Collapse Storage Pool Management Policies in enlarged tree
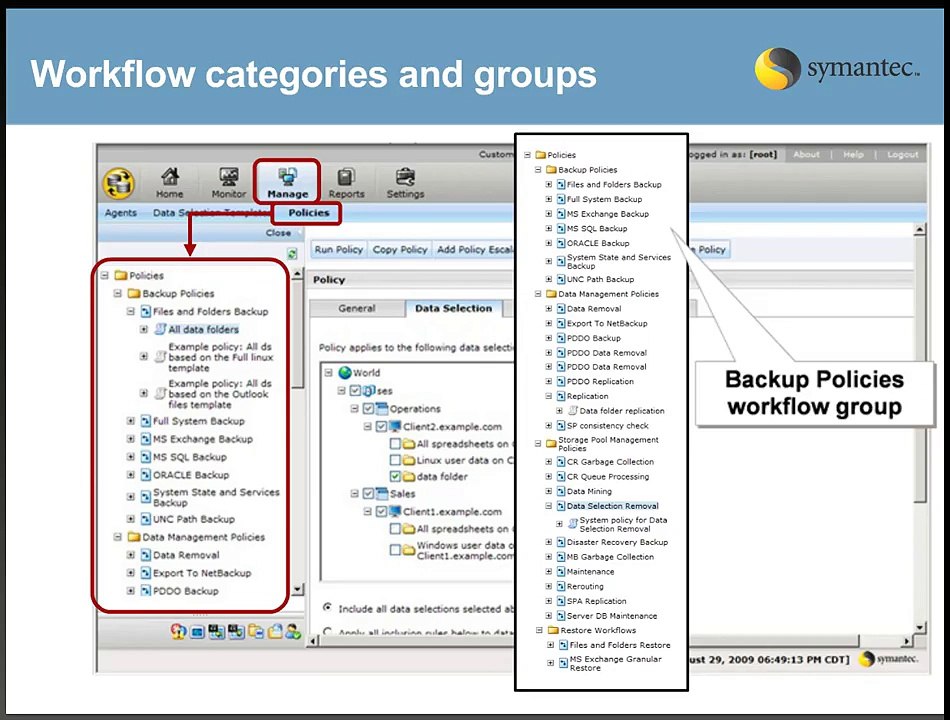This screenshot has width=950, height=720. 537,444
